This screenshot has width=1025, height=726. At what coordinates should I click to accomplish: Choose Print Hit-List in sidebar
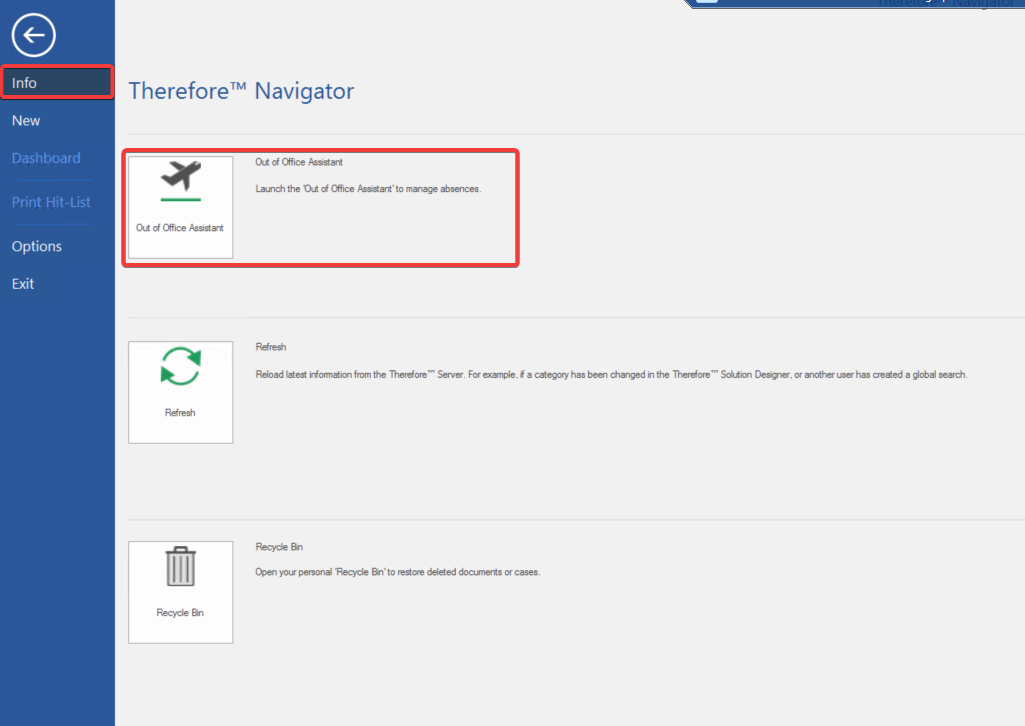click(51, 203)
